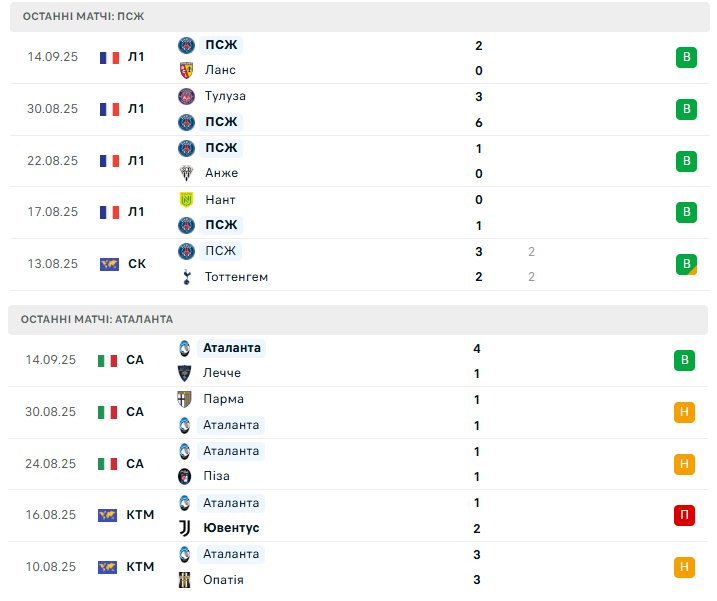Screen dimensions: 717x601
Task: Click the Parma club crest icon
Action: click(x=184, y=399)
